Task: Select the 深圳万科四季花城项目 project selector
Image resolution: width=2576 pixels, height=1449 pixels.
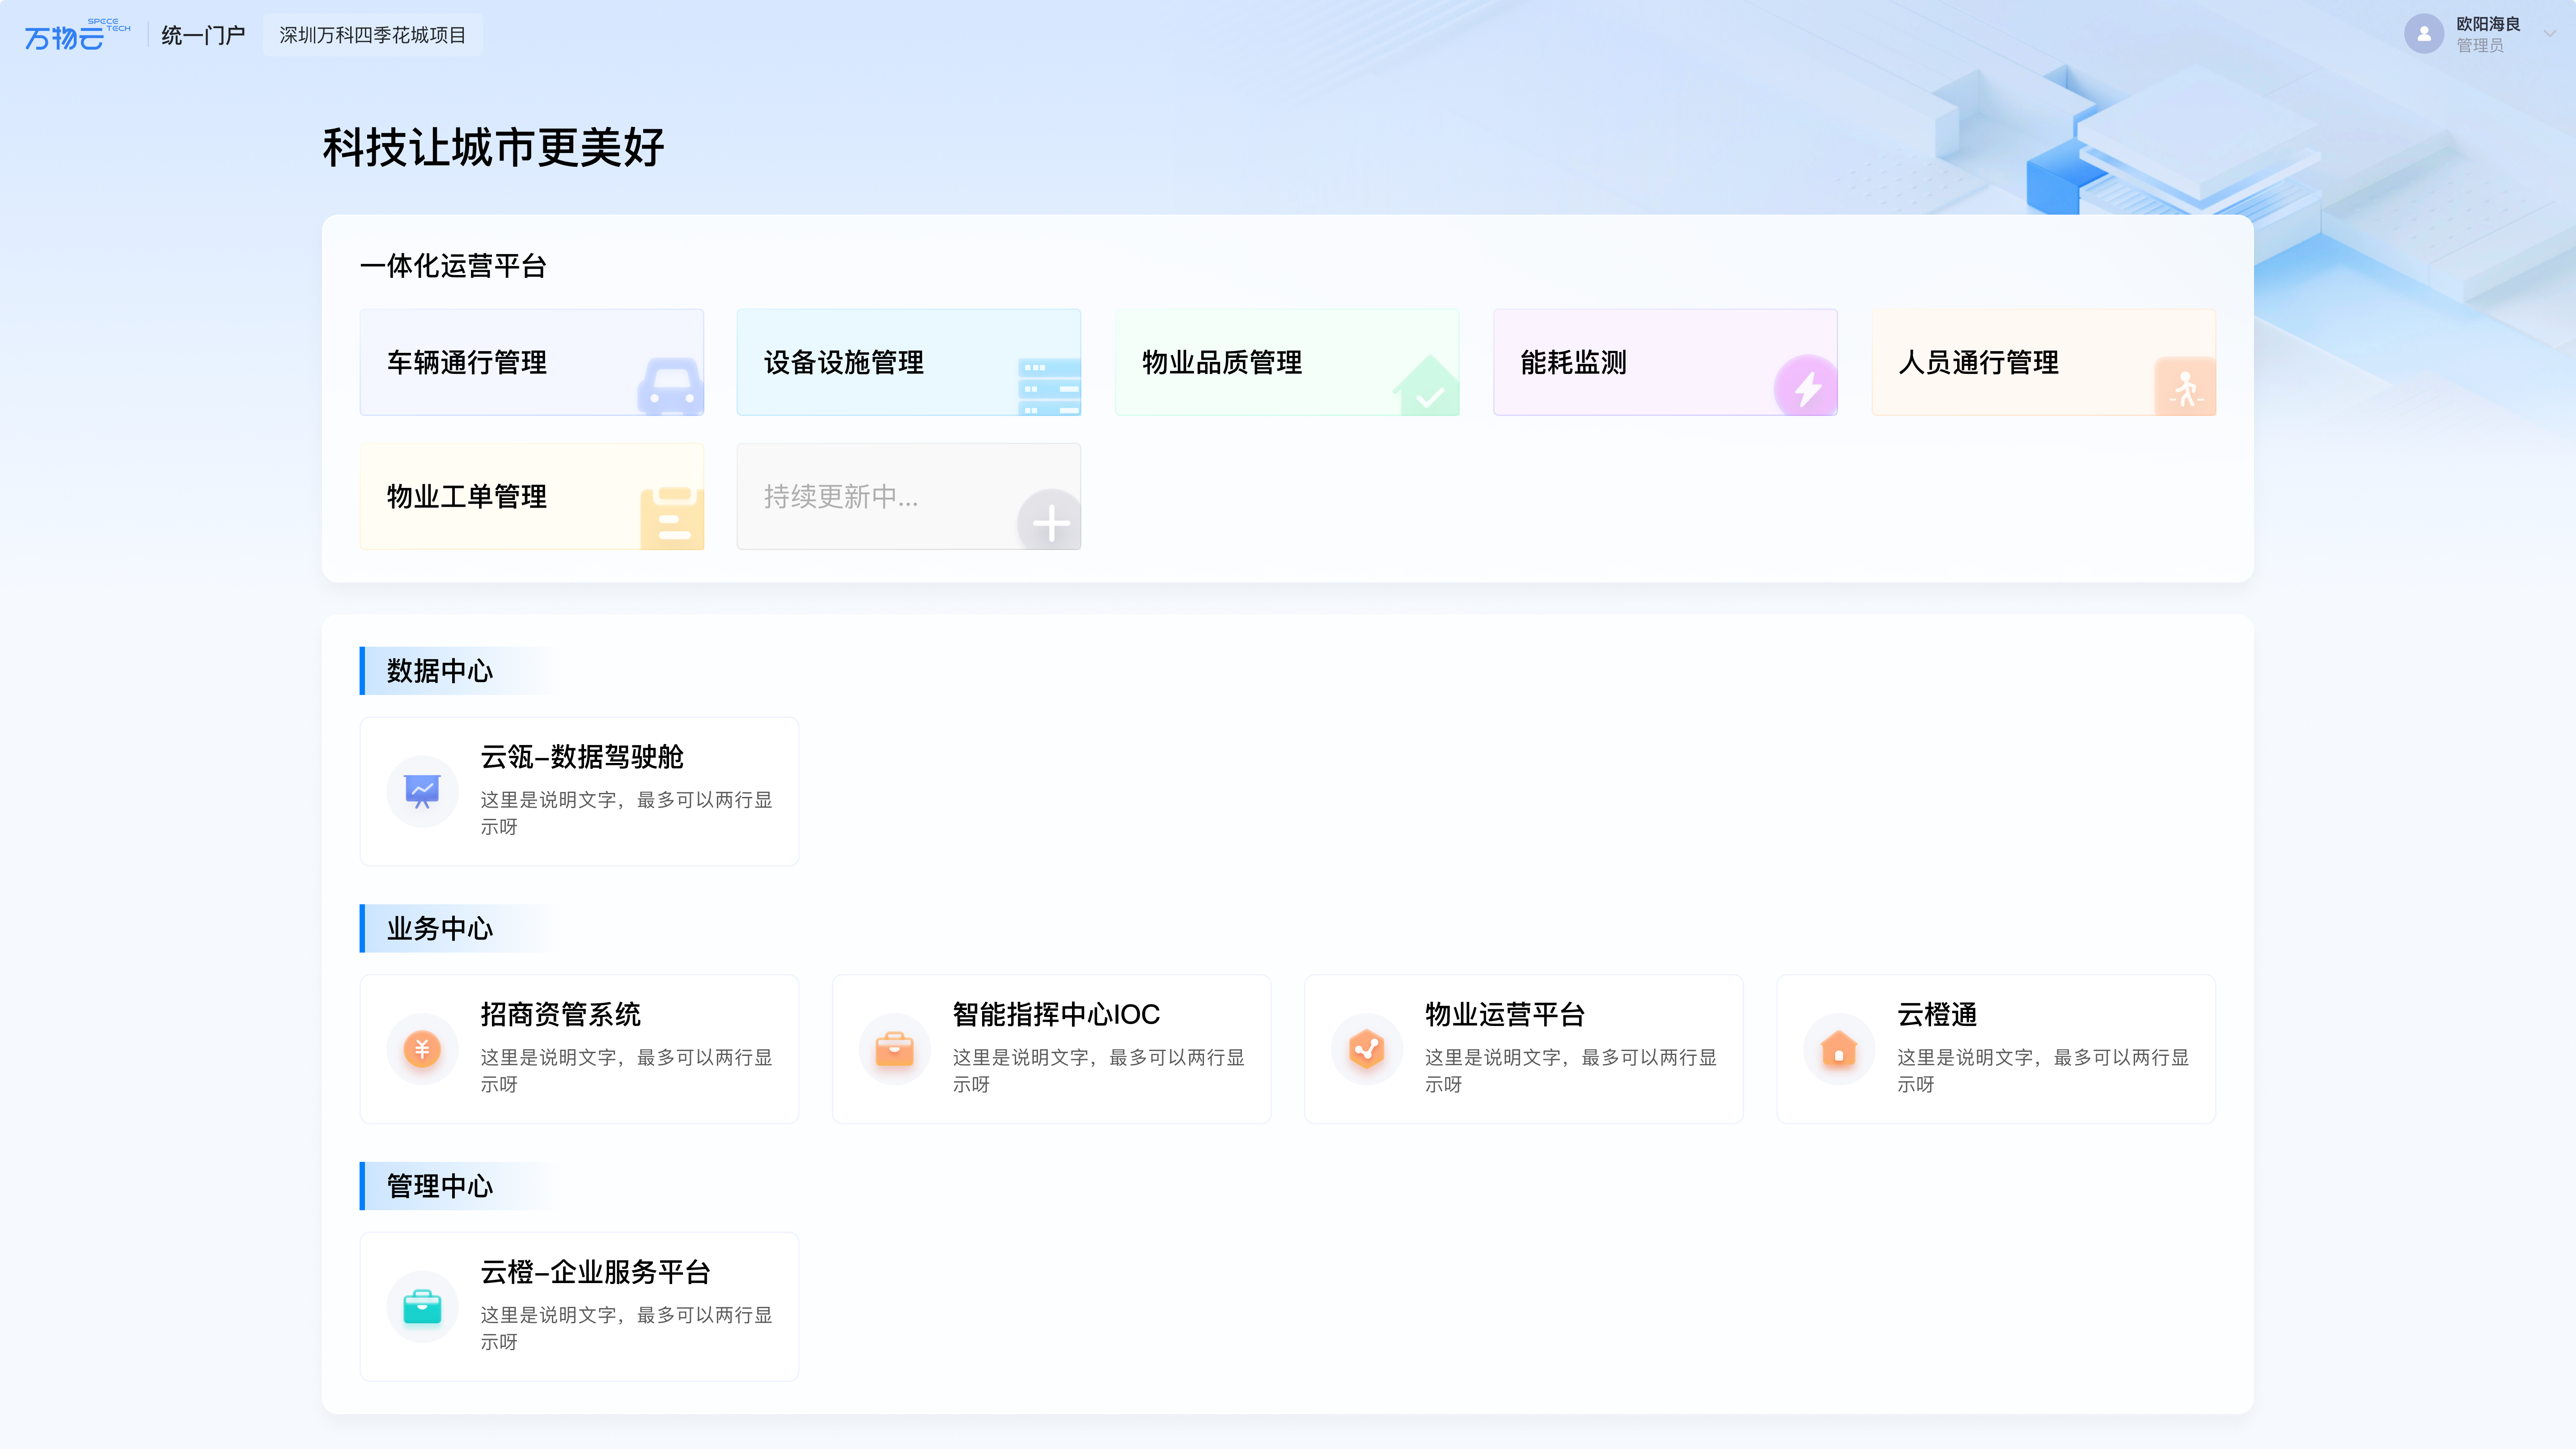Action: (x=372, y=35)
